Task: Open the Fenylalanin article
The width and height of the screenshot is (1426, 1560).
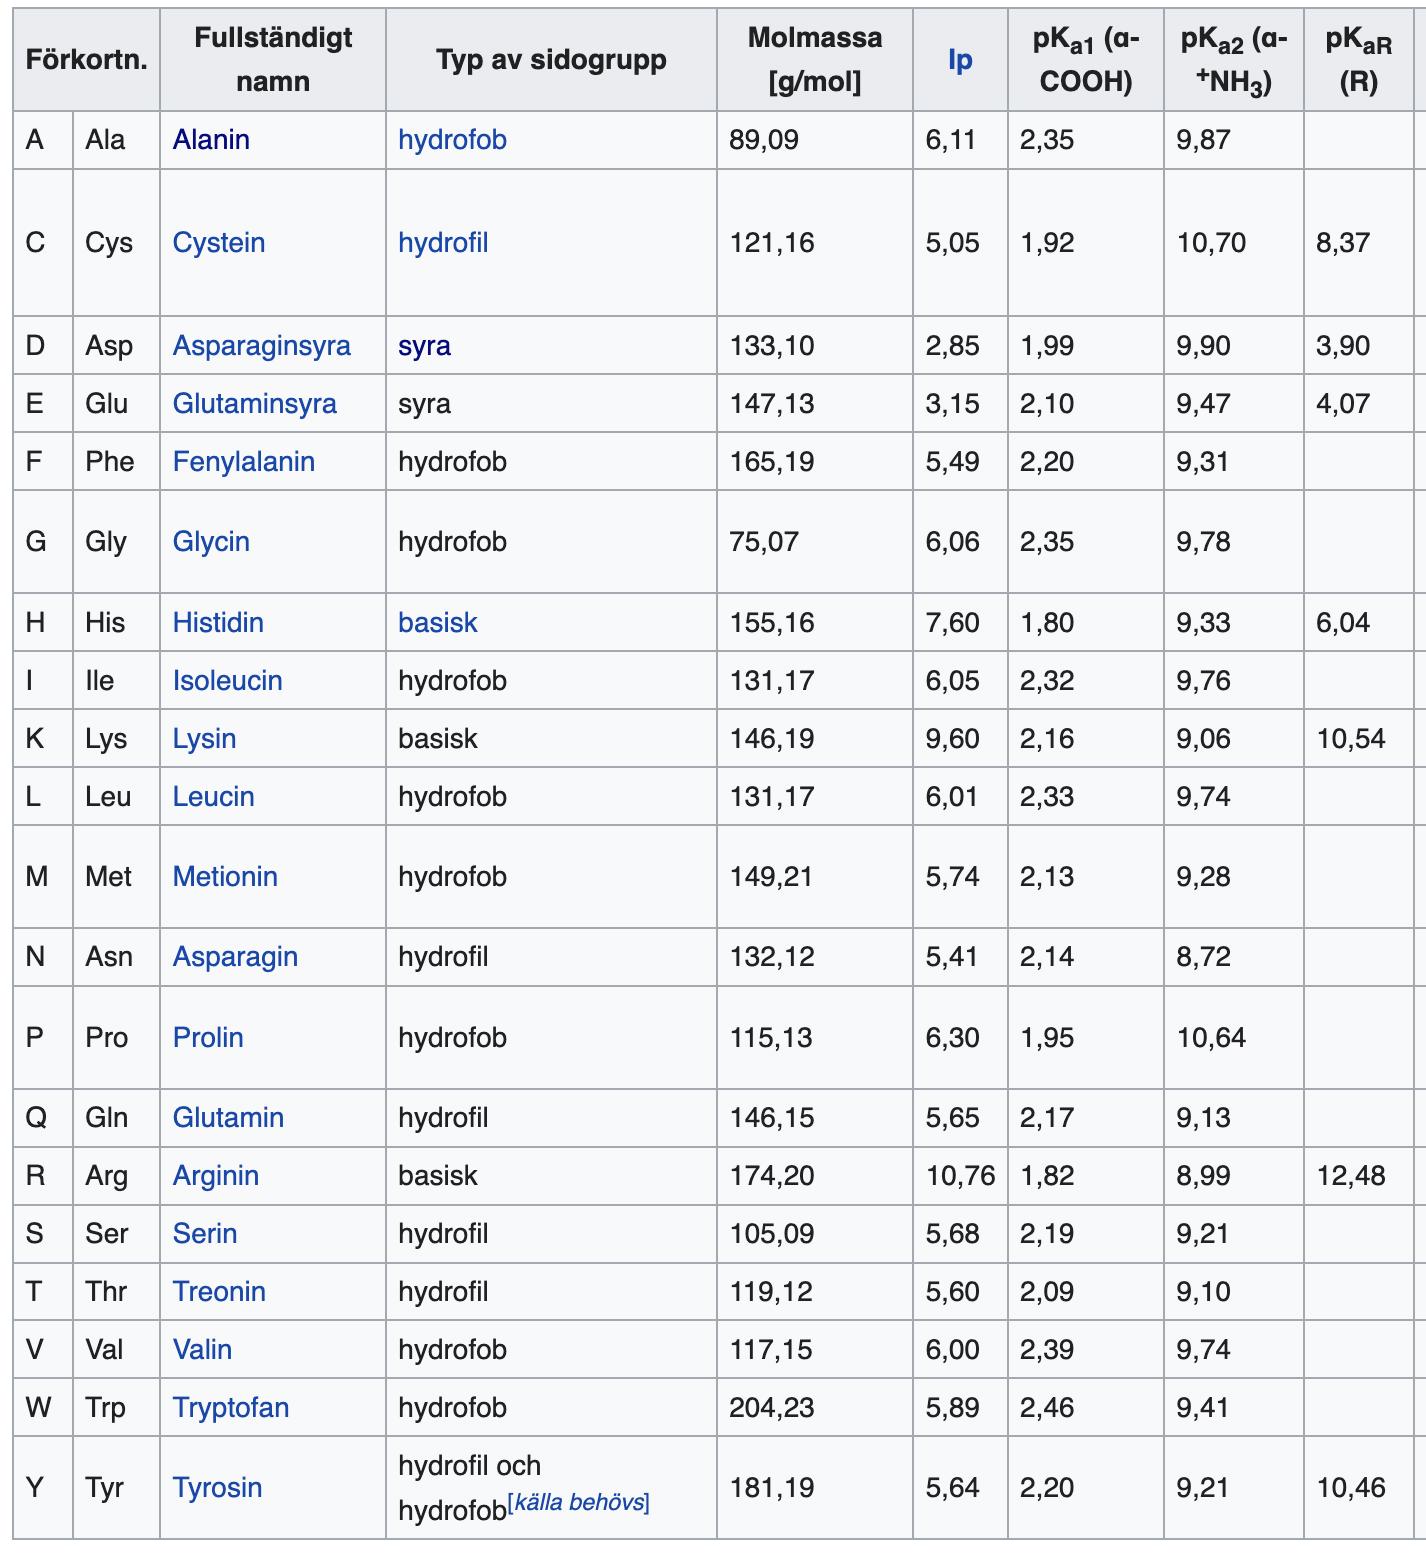Action: [243, 462]
